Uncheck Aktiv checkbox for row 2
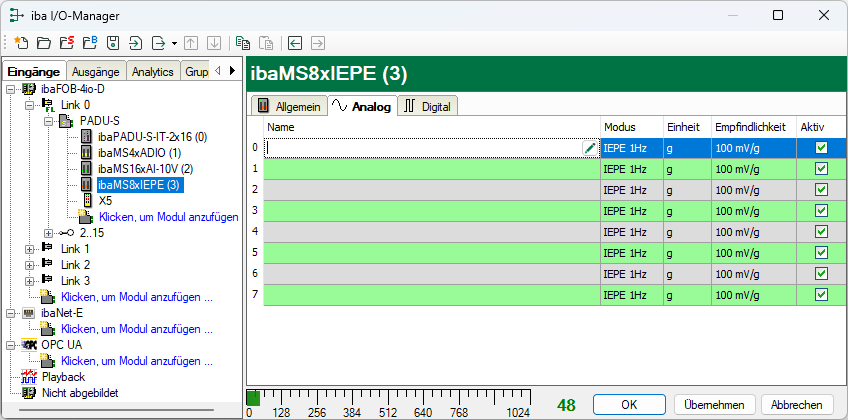 coord(822,190)
